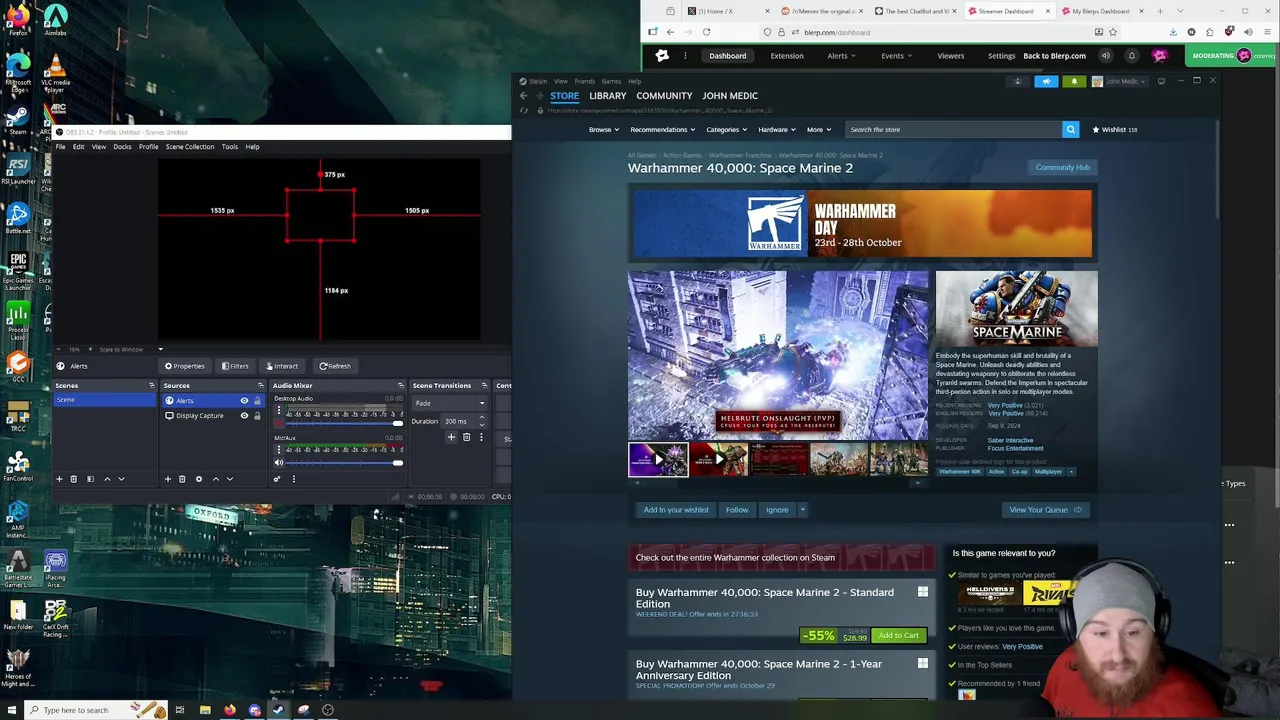Screen dimensions: 1280x720
Task: Switch to the Steam COMMUNITY tab
Action: tap(664, 96)
